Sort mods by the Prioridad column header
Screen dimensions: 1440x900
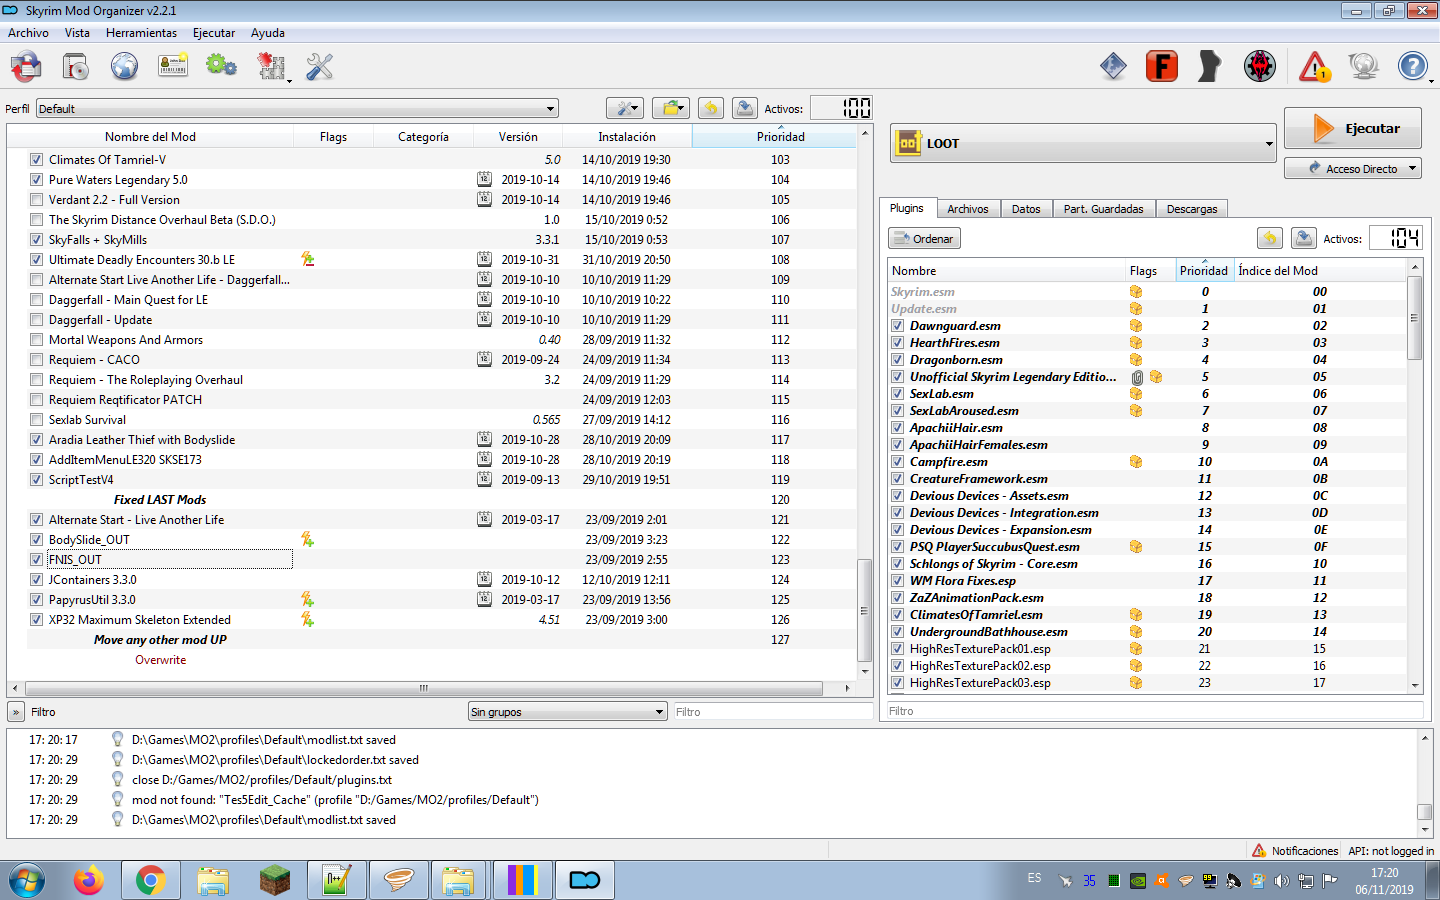(774, 137)
